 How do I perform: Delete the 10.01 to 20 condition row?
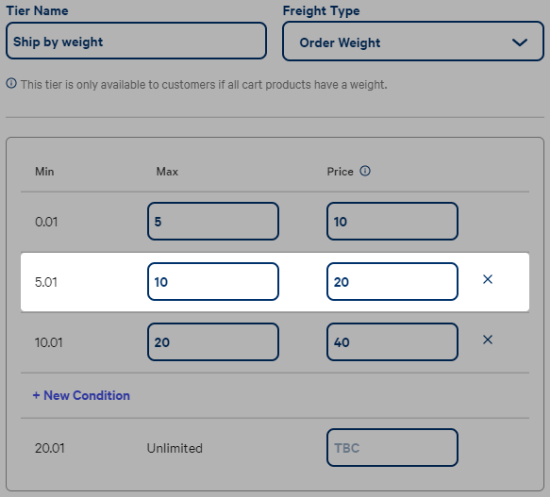(488, 340)
